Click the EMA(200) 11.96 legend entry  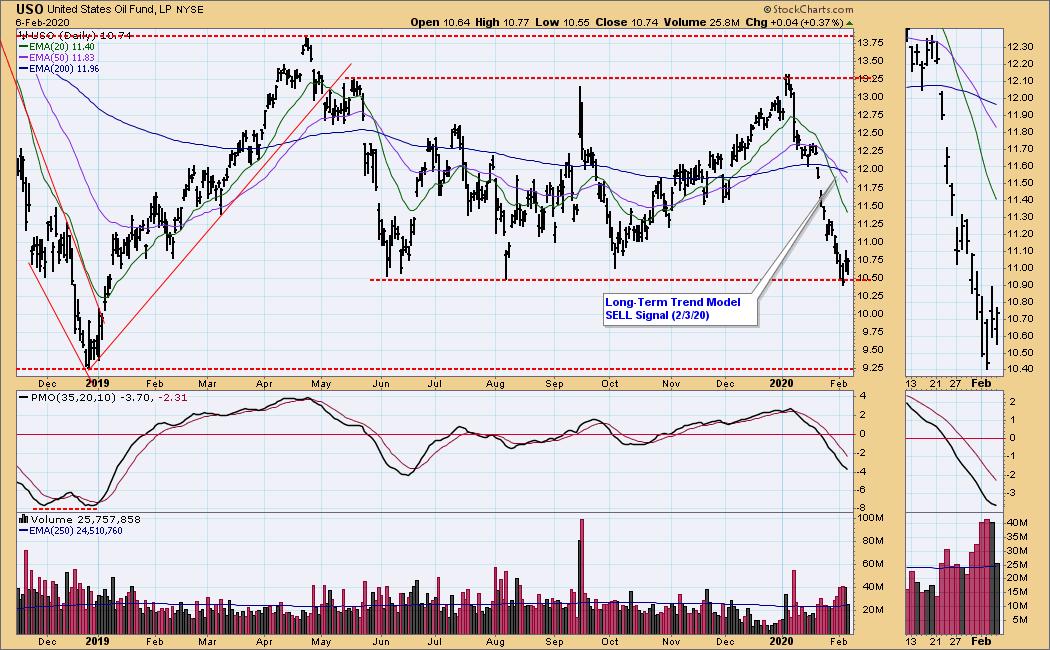(x=59, y=68)
